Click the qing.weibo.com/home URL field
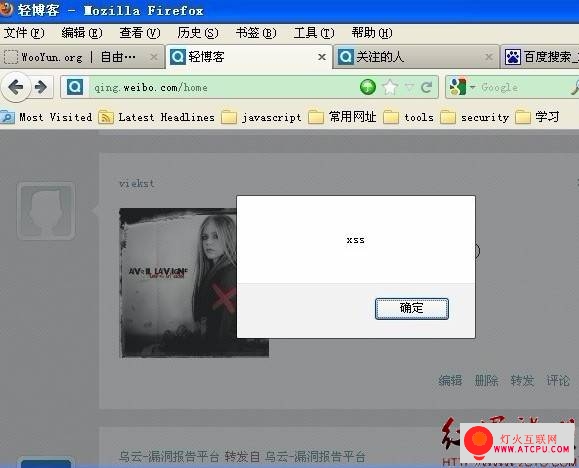Screen dimensions: 579x468 click(224, 87)
